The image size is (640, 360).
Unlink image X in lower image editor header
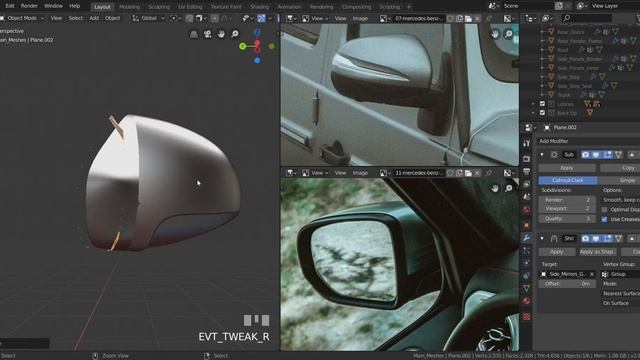click(x=477, y=173)
